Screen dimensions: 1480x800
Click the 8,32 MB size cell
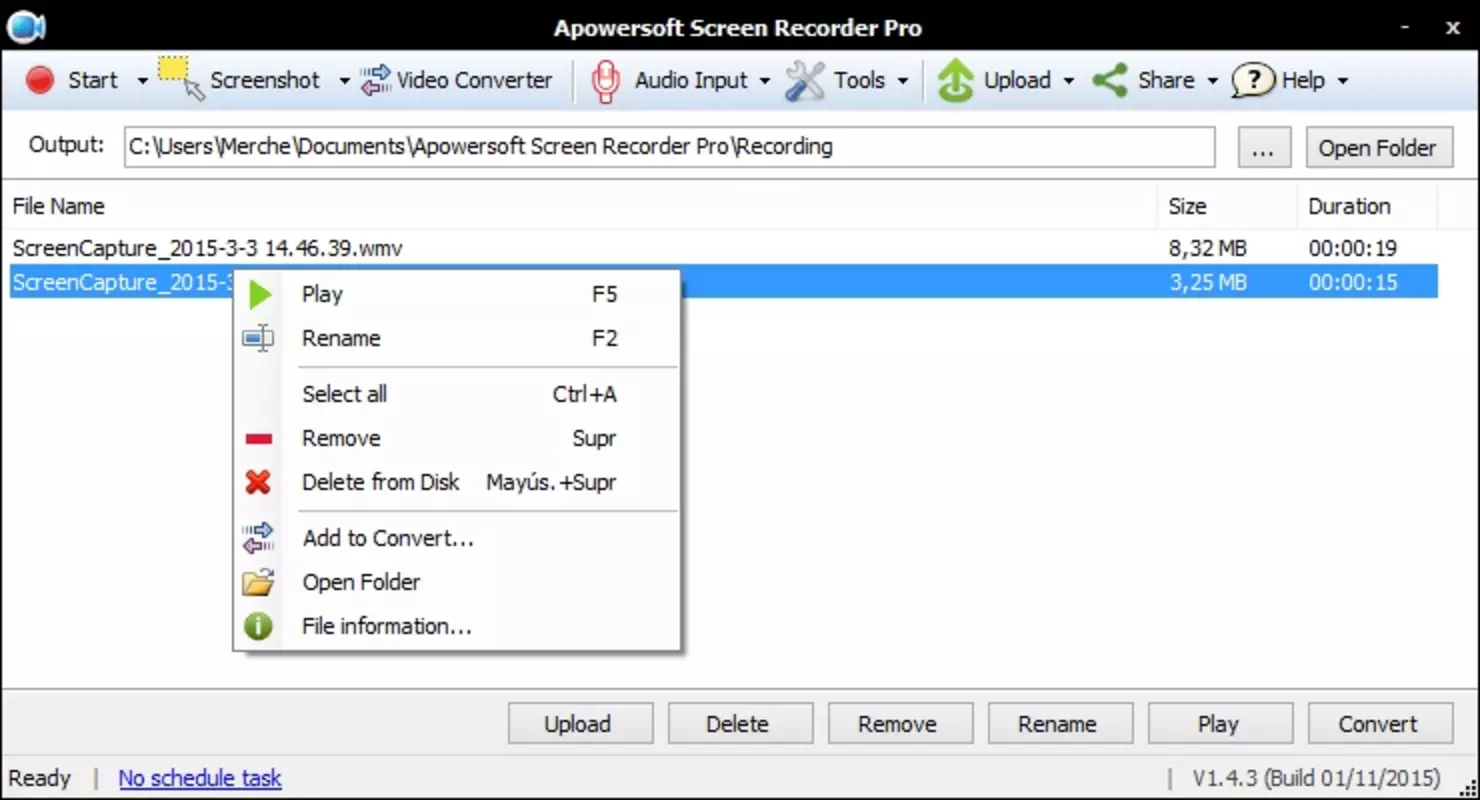coord(1207,248)
